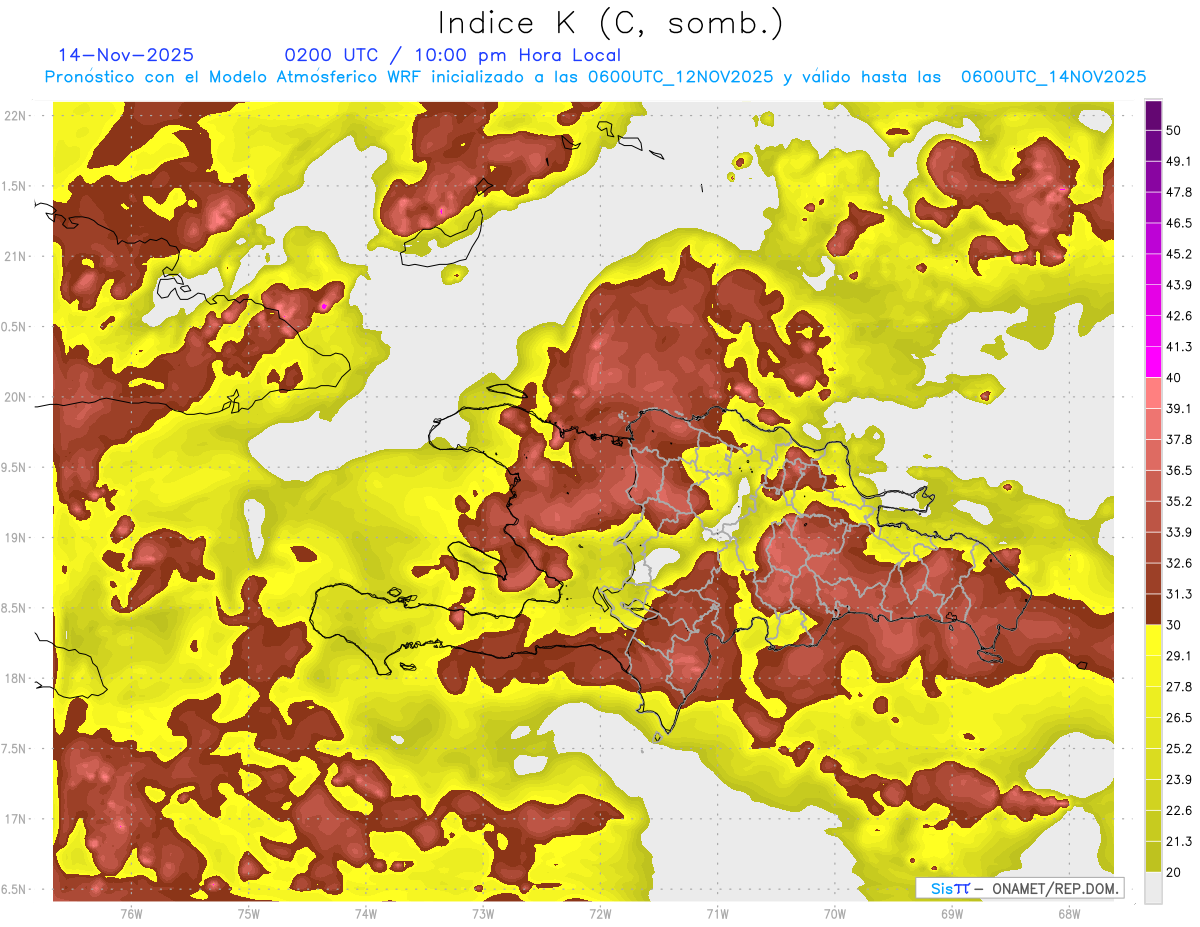Click legend value '35.2'
1200x927 pixels.
(1179, 501)
